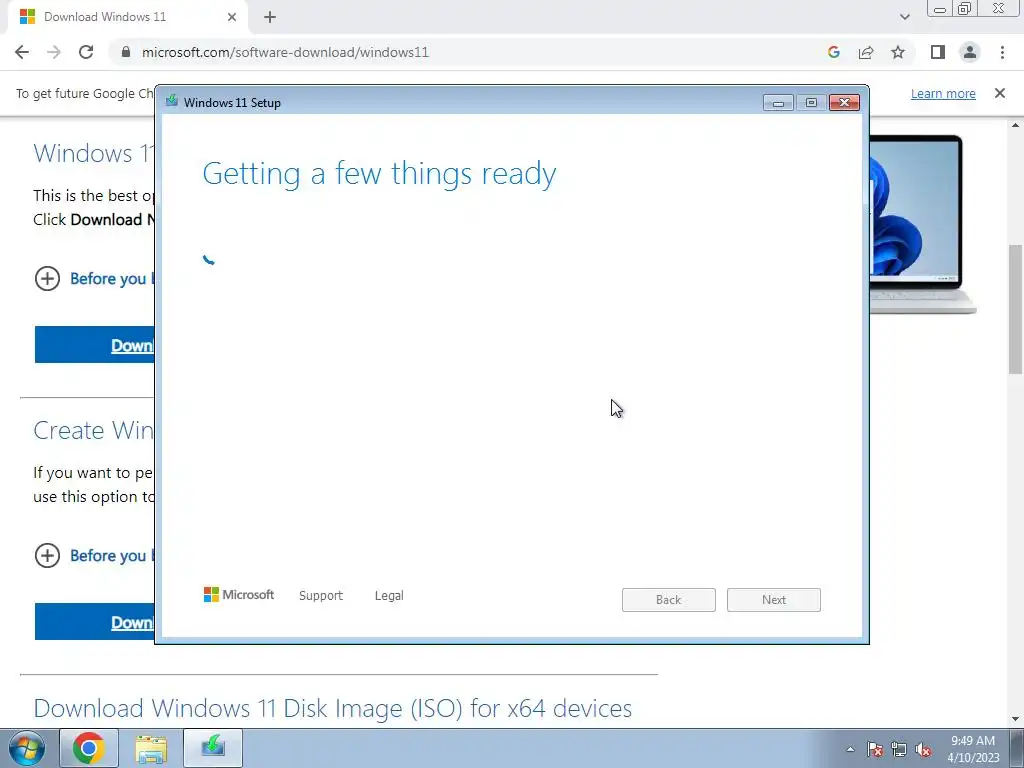
Task: Click the volume speaker tray icon
Action: click(x=923, y=749)
